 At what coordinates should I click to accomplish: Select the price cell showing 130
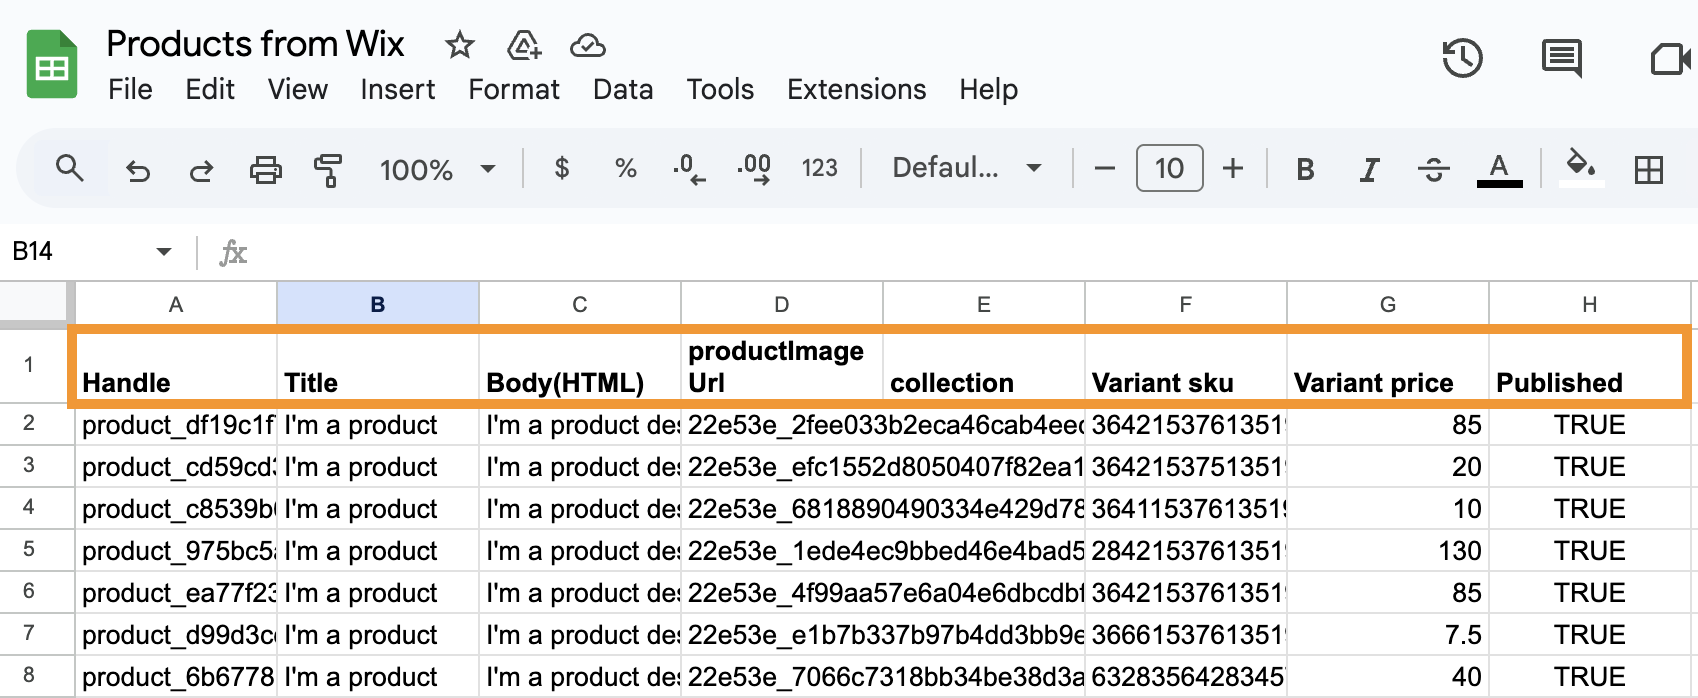coord(1388,551)
